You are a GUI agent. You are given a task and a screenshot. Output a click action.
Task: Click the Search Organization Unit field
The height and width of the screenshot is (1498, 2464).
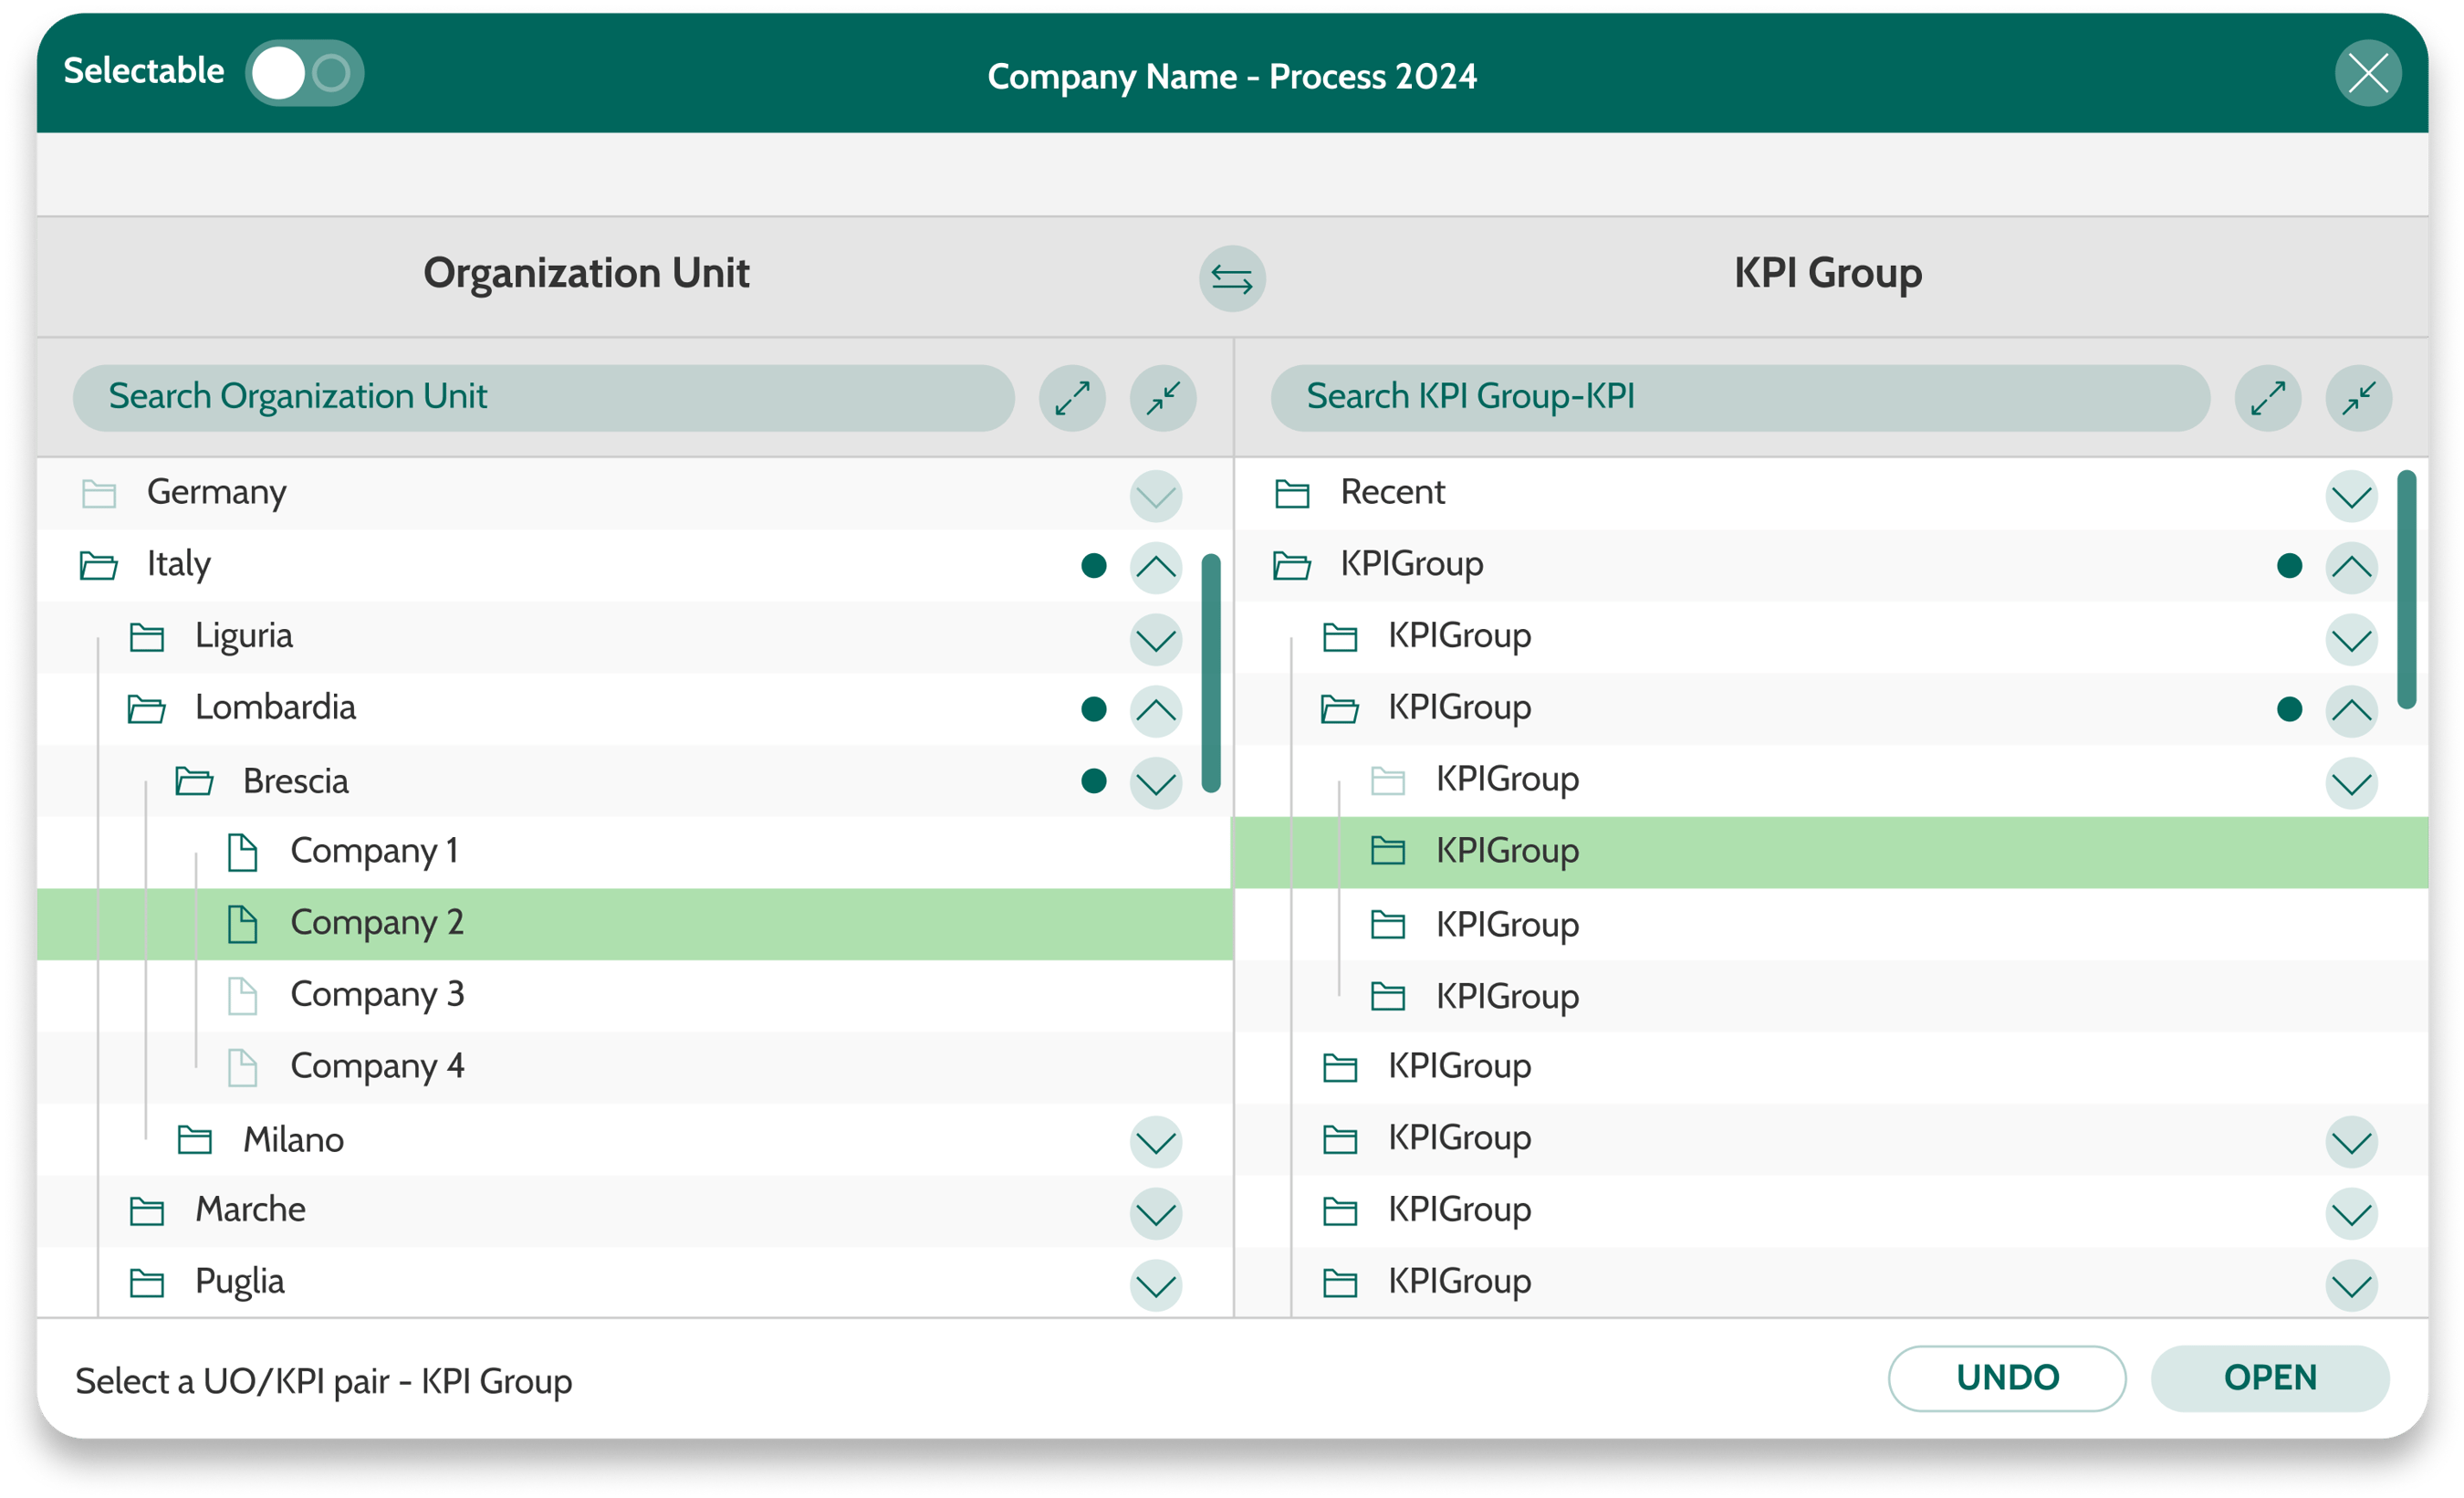point(543,398)
